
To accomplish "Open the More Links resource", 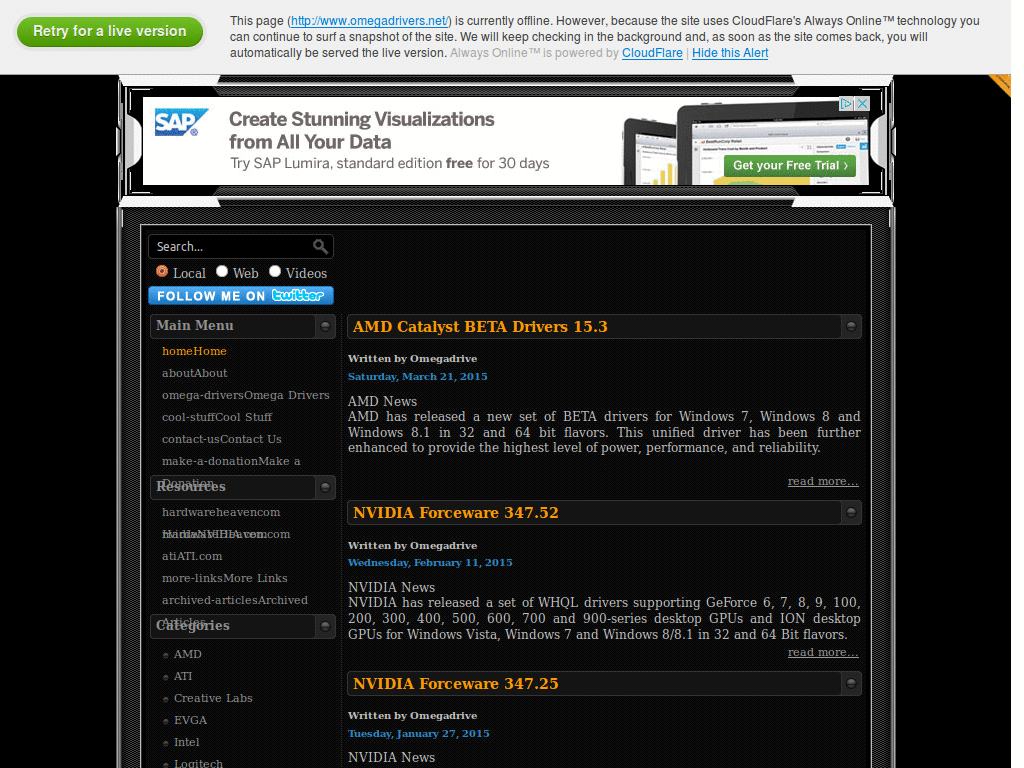I will pyautogui.click(x=225, y=578).
